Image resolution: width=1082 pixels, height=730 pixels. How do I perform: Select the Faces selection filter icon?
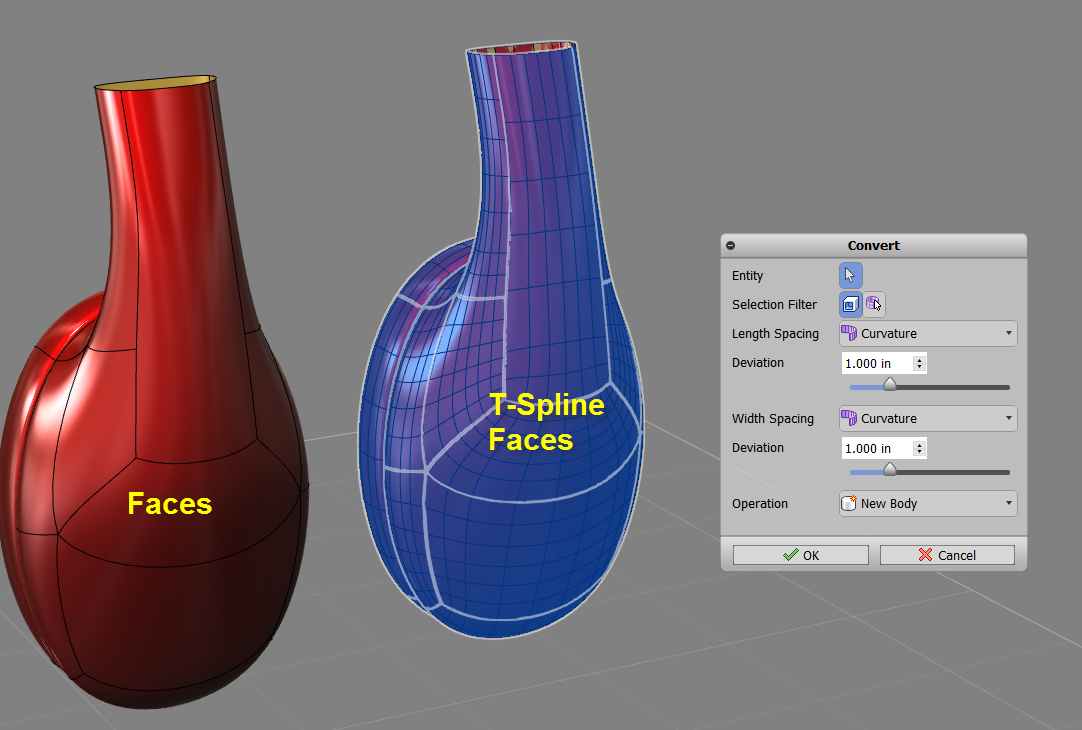(x=851, y=304)
